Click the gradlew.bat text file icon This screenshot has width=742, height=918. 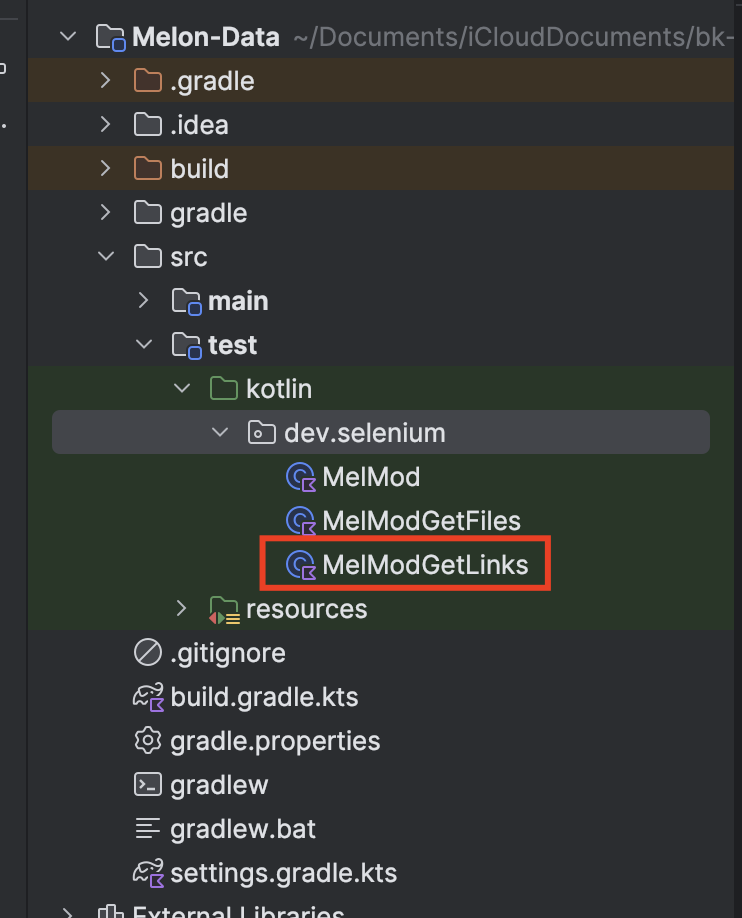tap(148, 829)
